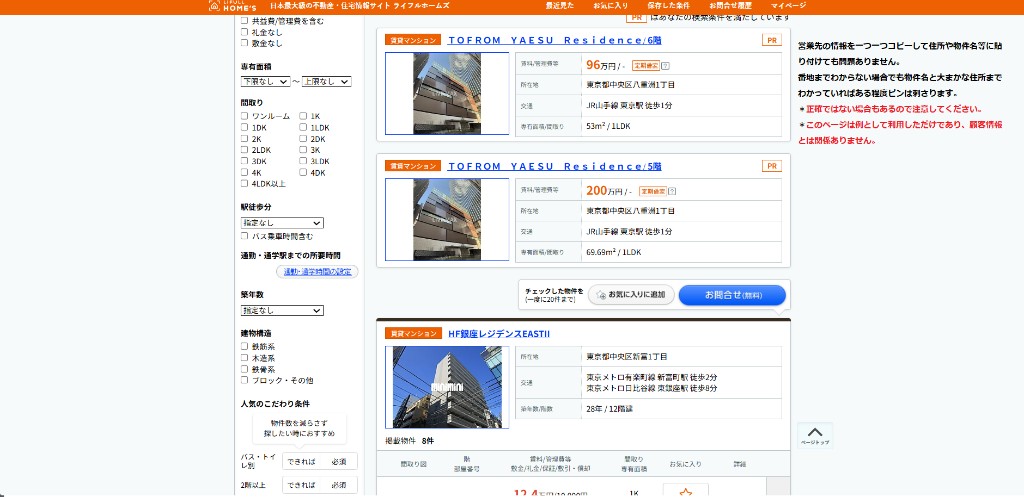The image size is (1024, 497).
Task: Click the 96万円 rent value
Action: 600,65
